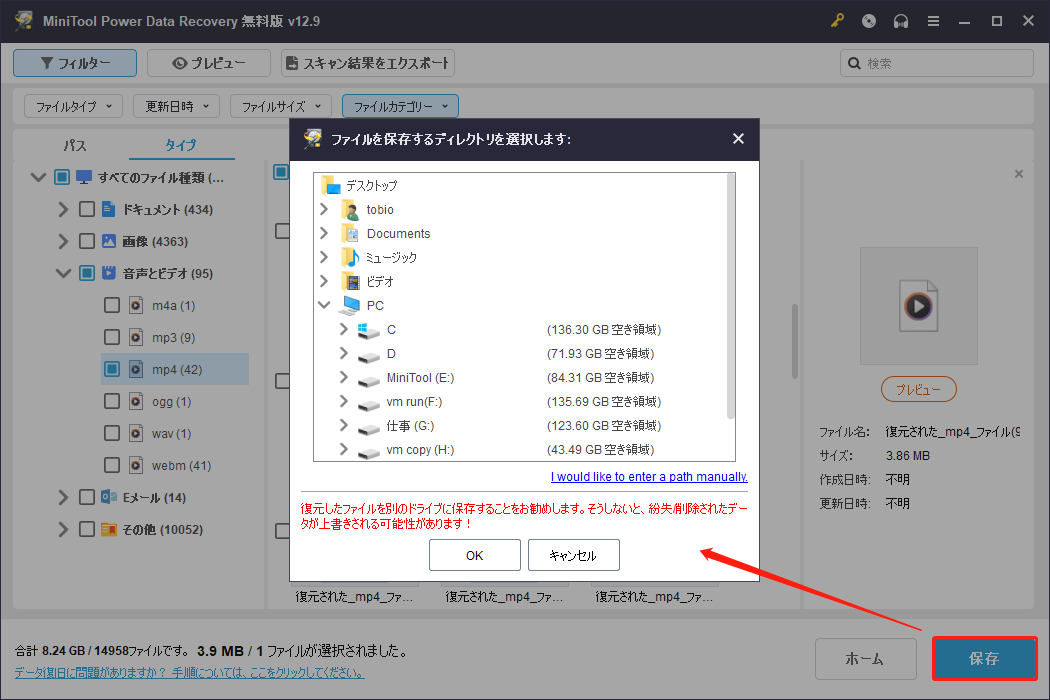1050x700 pixels.
Task: Click the C drive Windows icon
Action: [x=368, y=330]
